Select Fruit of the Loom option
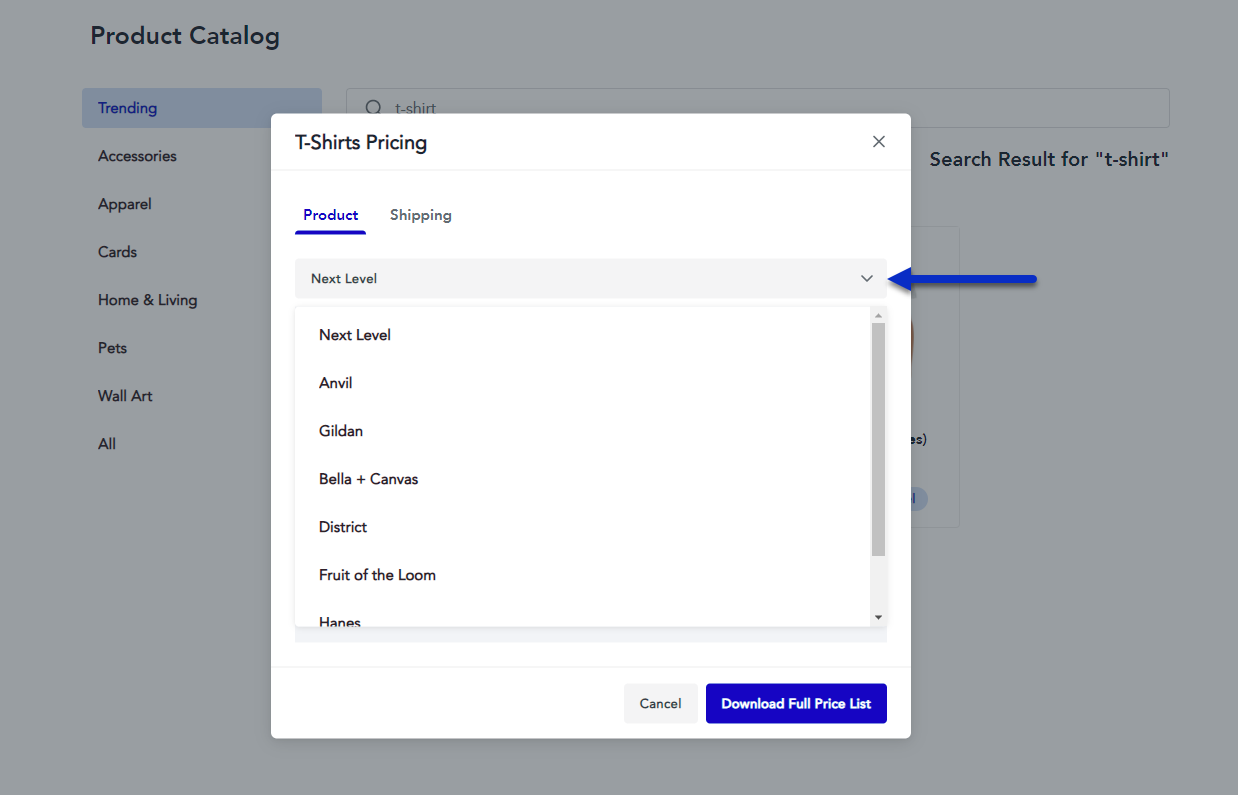The image size is (1238, 795). click(377, 575)
